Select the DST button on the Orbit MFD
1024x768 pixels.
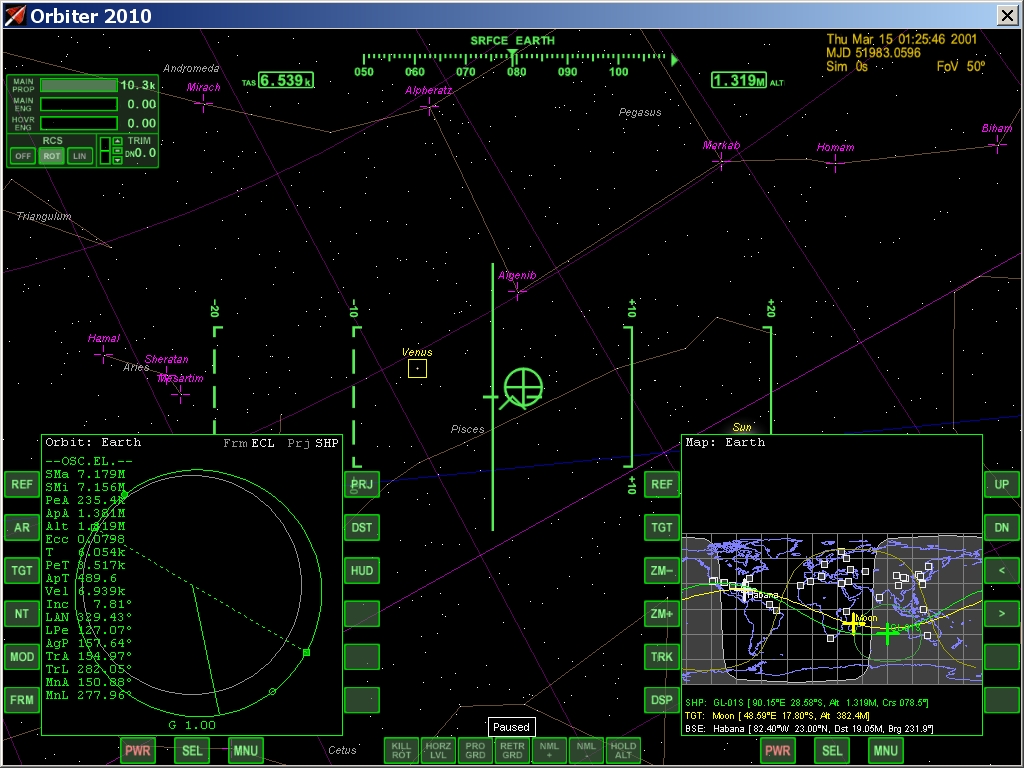[362, 527]
